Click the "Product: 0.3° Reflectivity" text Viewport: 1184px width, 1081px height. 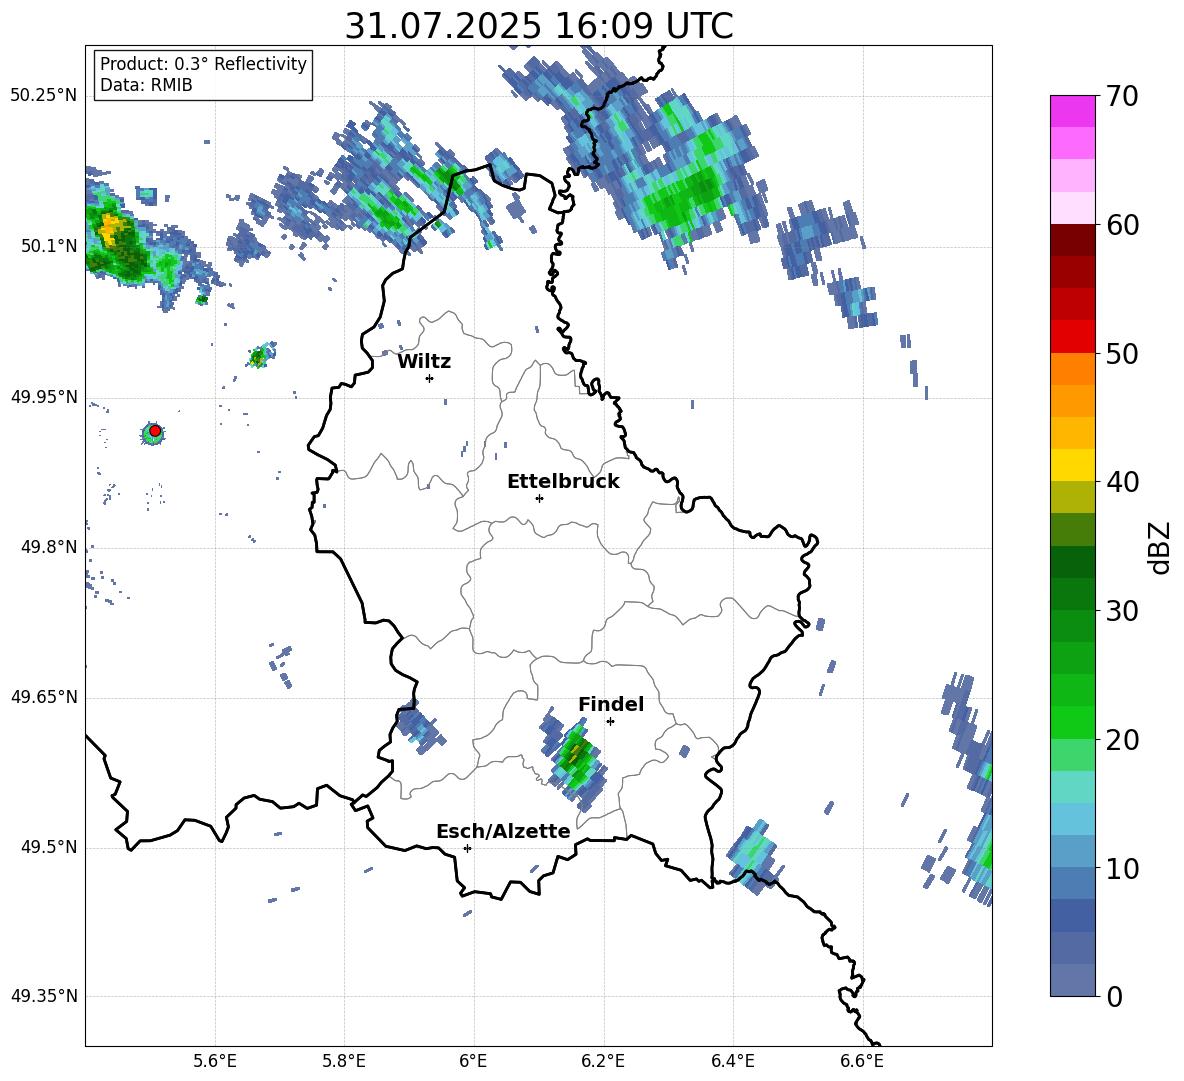click(x=203, y=63)
